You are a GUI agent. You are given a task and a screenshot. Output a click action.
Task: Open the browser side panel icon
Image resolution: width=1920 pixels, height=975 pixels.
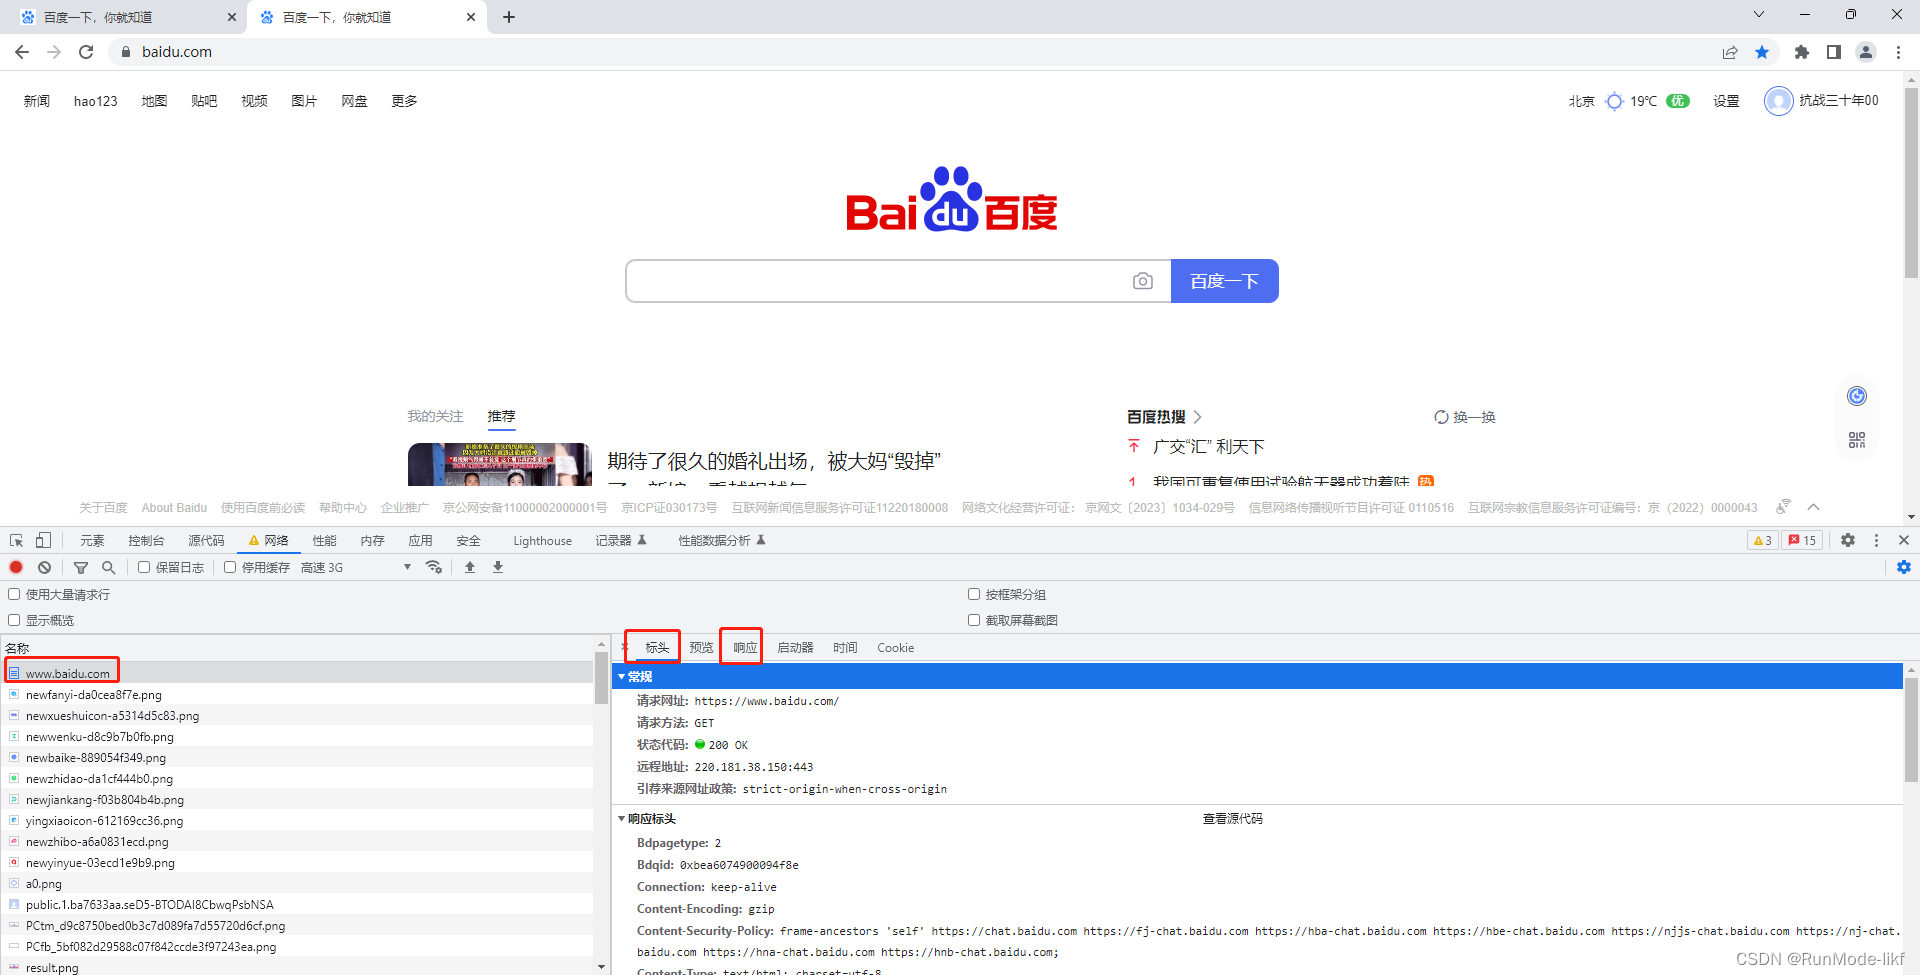1834,52
